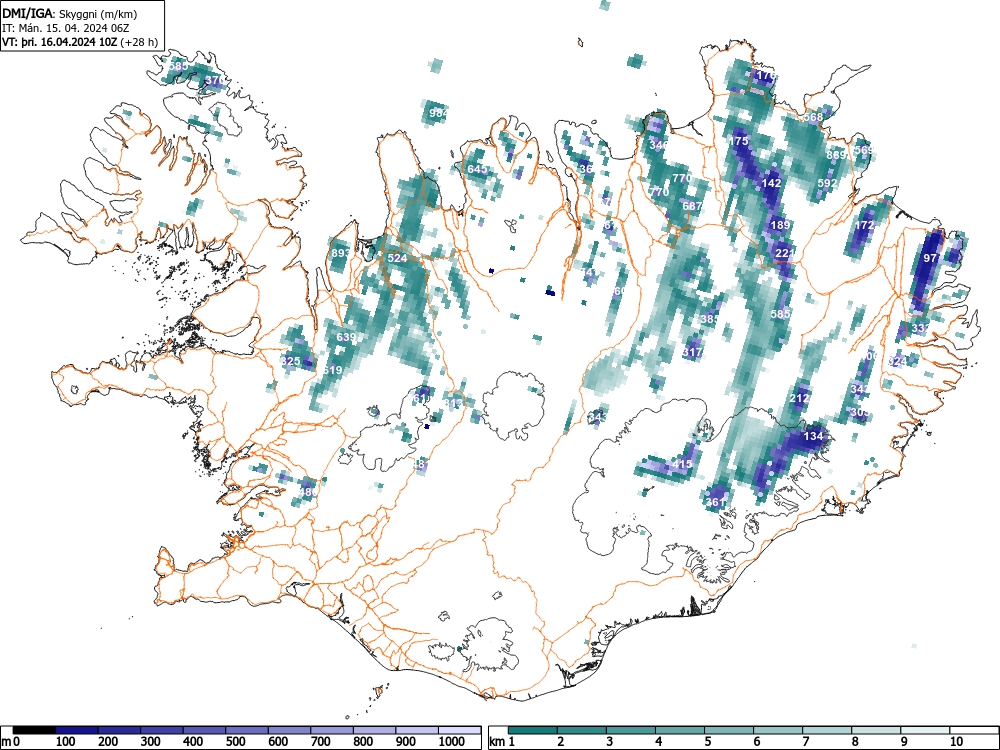This screenshot has height=750, width=1000.
Task: Click the visibility value 984 on the map
Action: pos(439,113)
